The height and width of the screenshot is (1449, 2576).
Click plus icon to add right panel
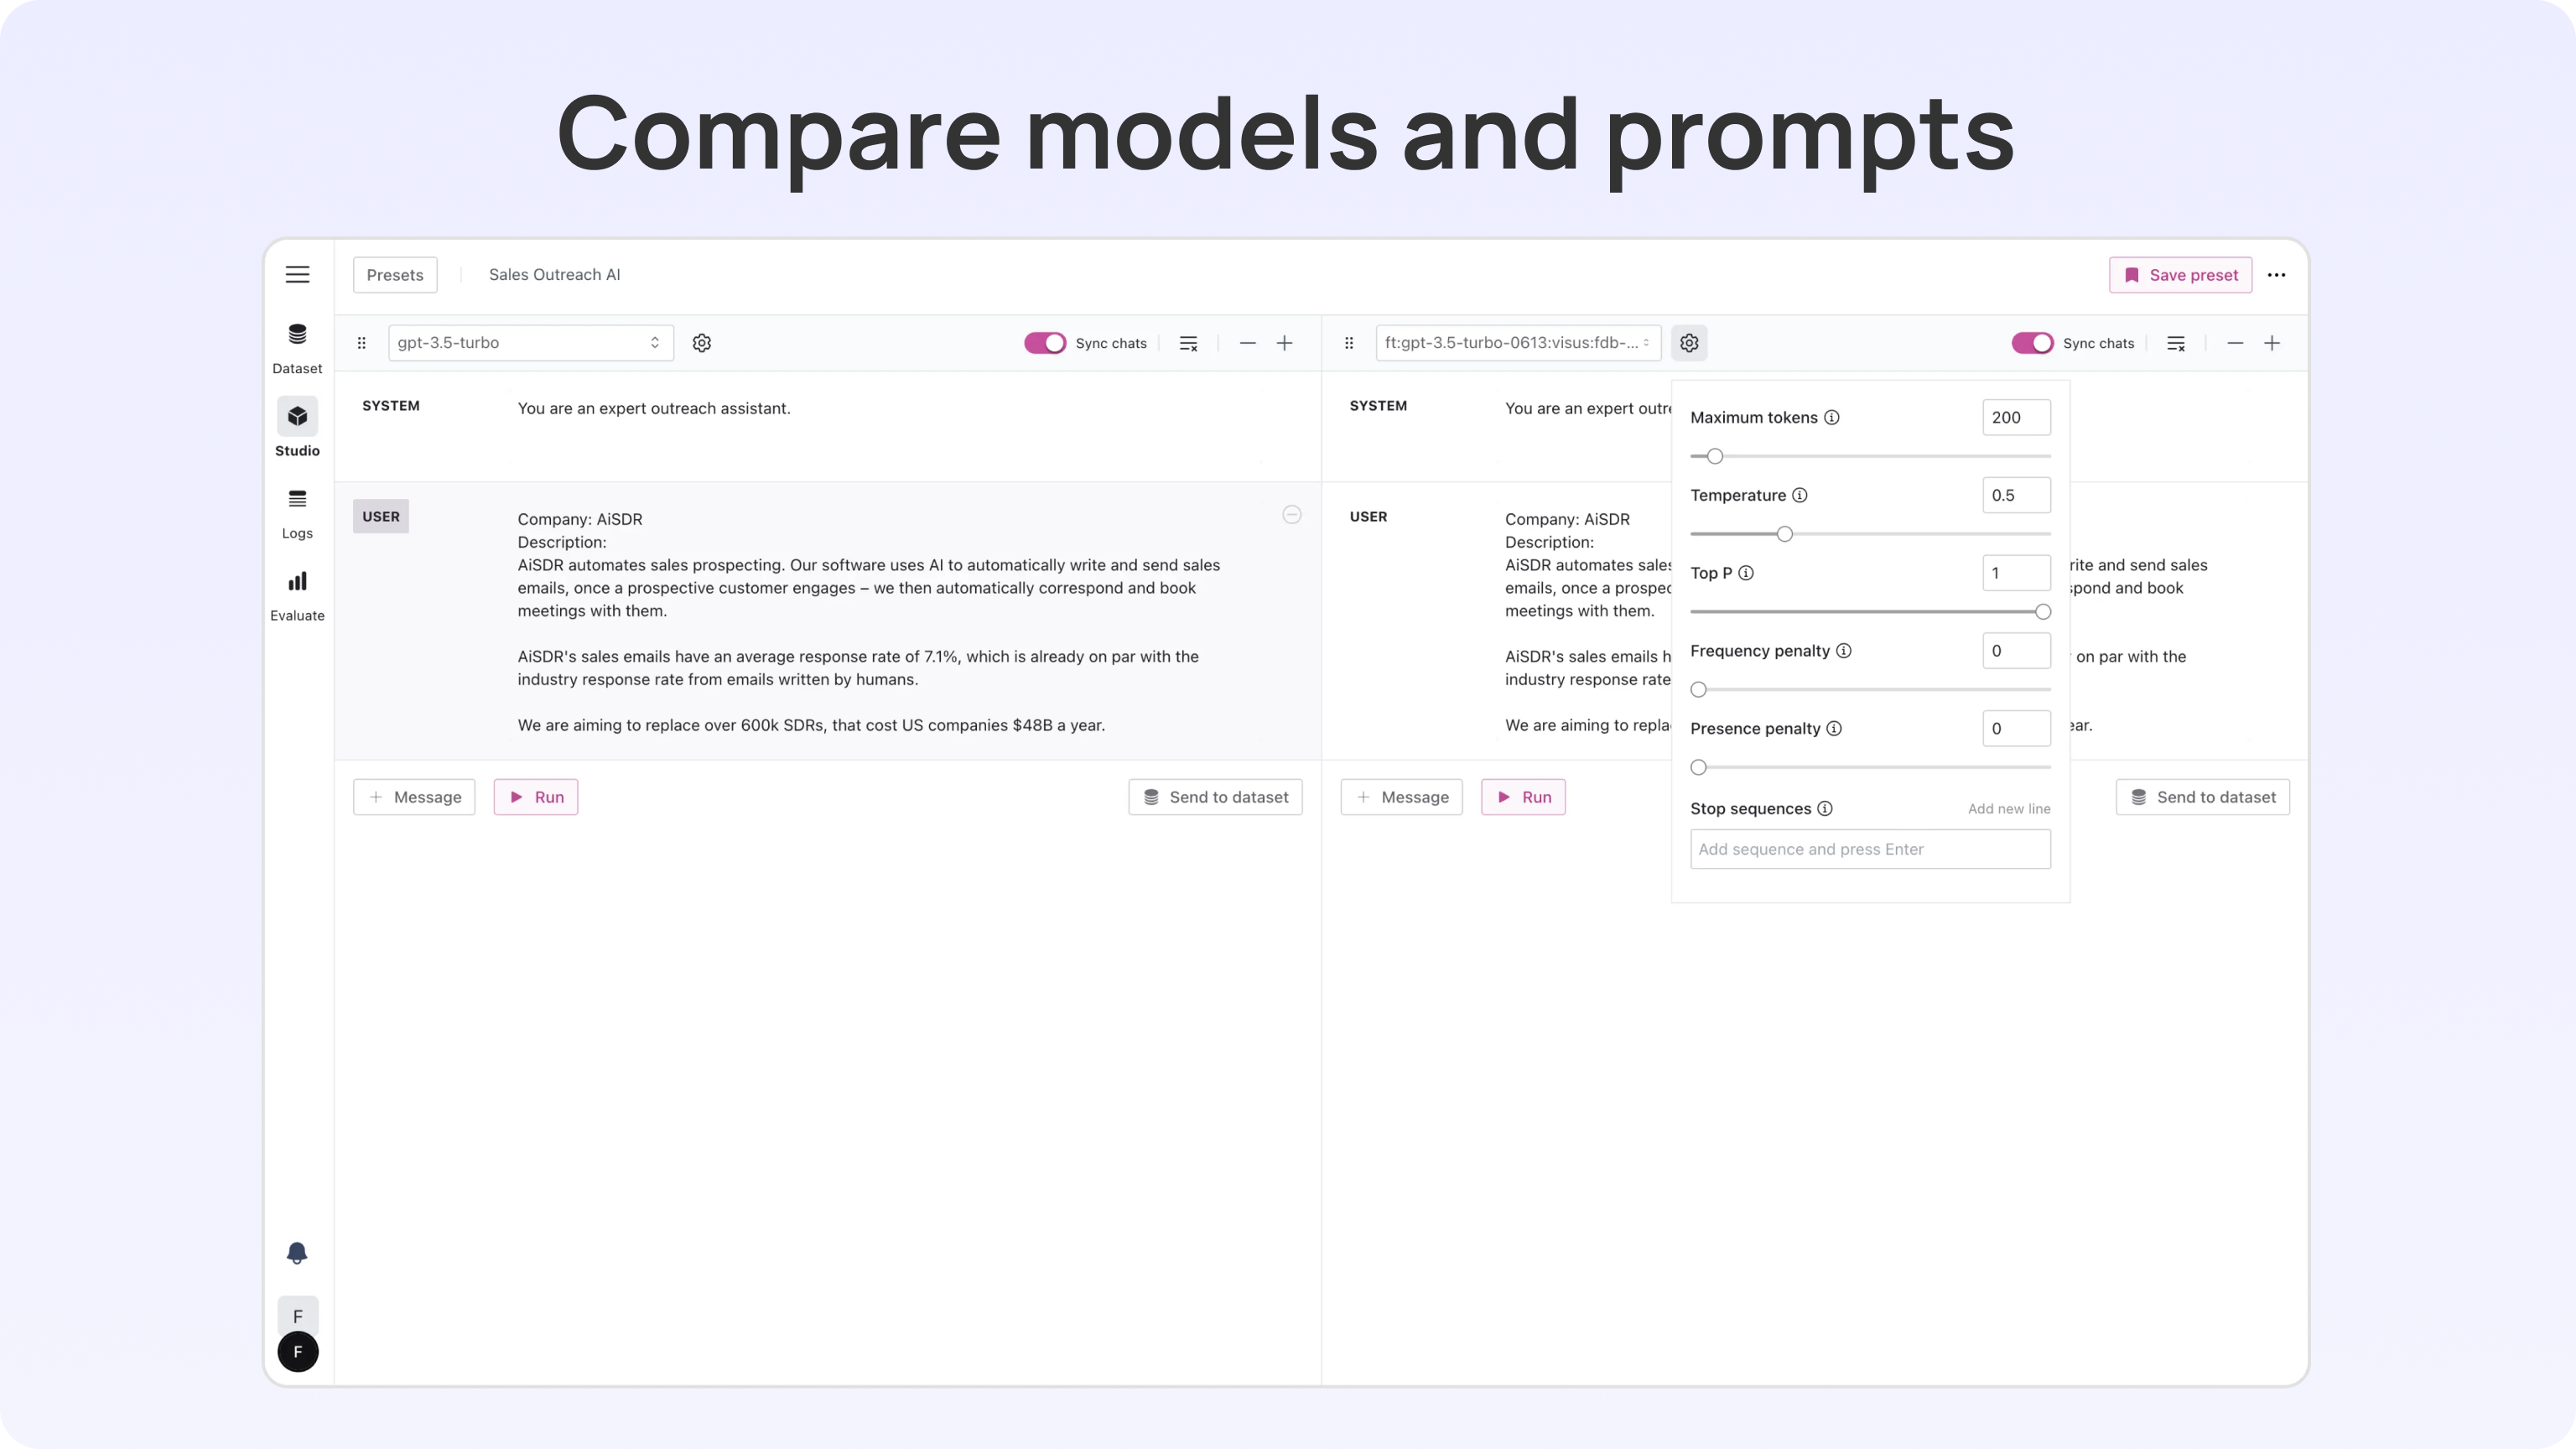pyautogui.click(x=2272, y=343)
